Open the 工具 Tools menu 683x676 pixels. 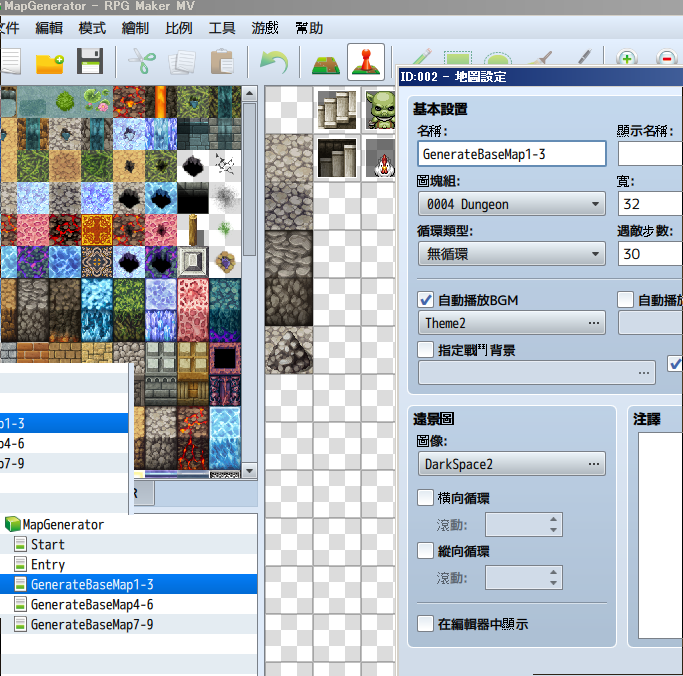coord(222,28)
